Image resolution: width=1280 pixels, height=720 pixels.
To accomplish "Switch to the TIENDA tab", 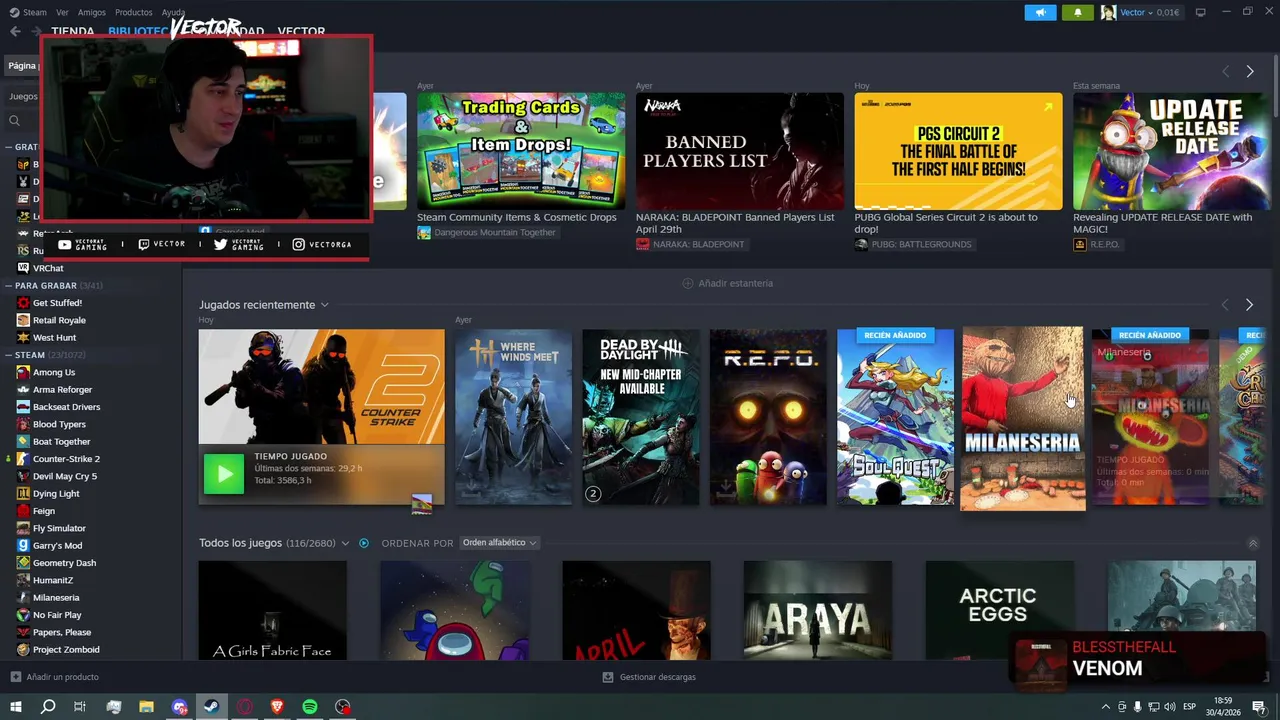I will [72, 31].
